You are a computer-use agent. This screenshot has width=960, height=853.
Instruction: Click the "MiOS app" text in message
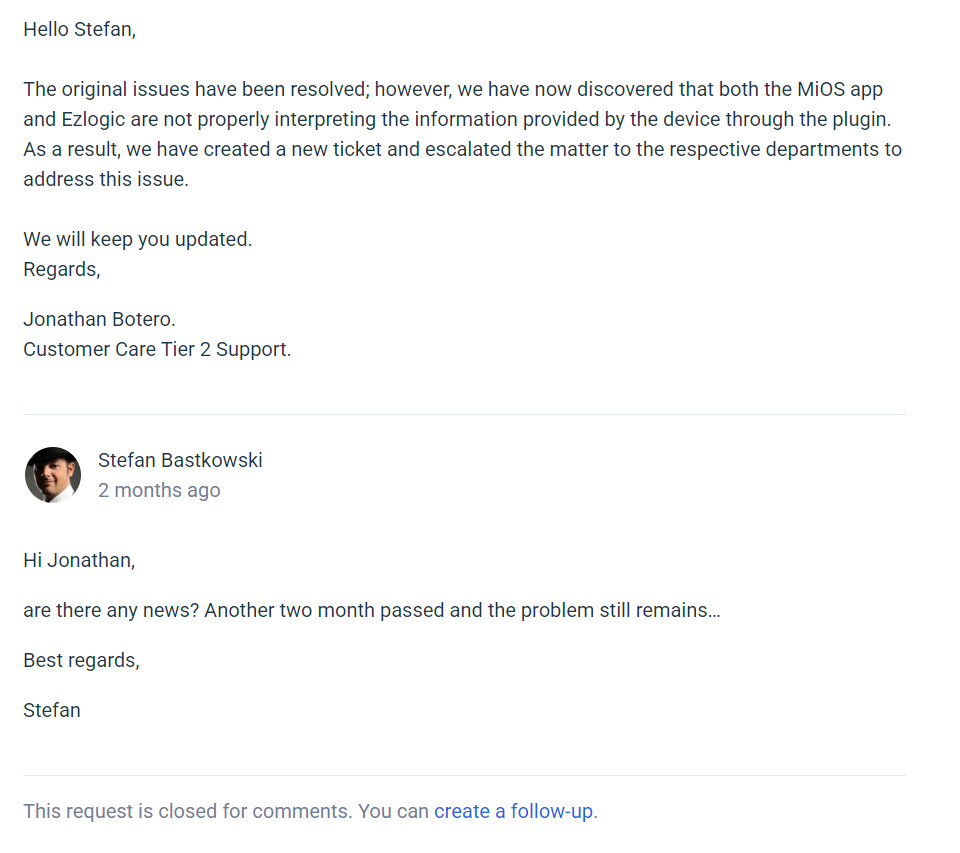pyautogui.click(x=840, y=89)
